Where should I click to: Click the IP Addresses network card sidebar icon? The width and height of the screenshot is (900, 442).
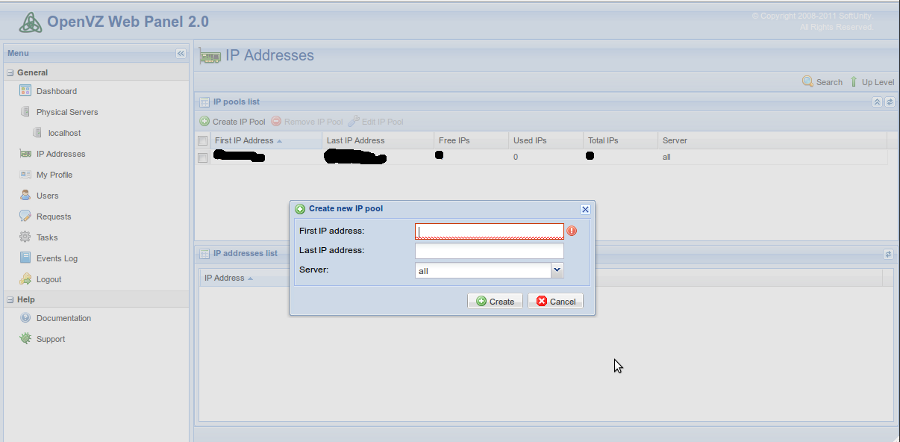25,153
